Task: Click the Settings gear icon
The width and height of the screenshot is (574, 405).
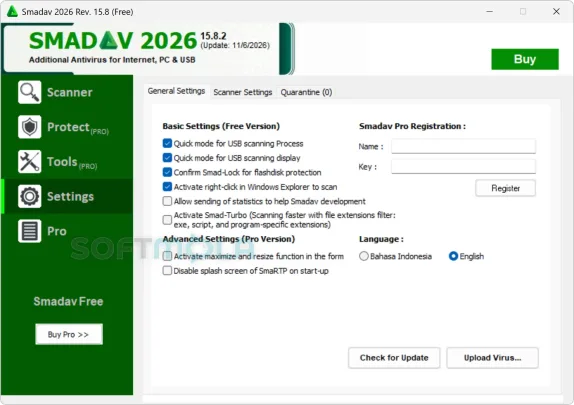Action: click(x=29, y=196)
